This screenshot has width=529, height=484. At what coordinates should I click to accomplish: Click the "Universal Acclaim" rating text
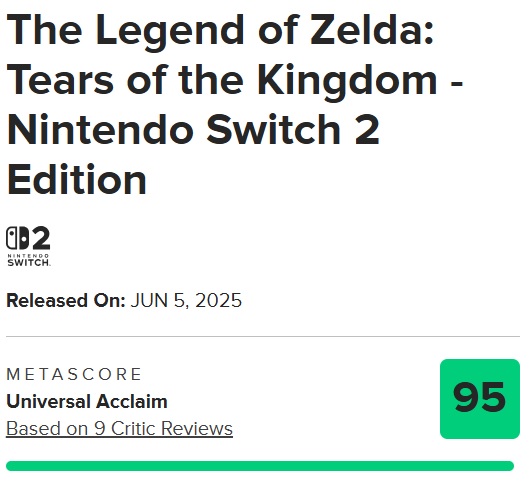87,402
